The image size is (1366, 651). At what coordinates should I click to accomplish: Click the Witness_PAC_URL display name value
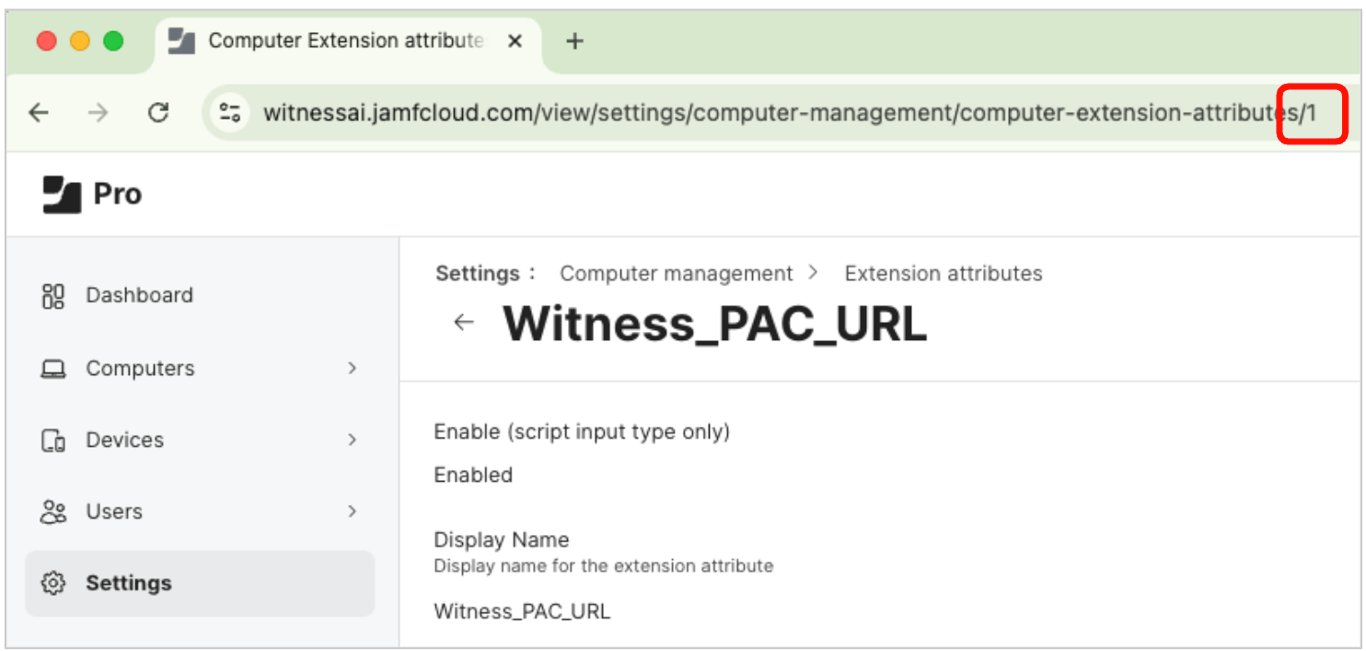point(522,611)
